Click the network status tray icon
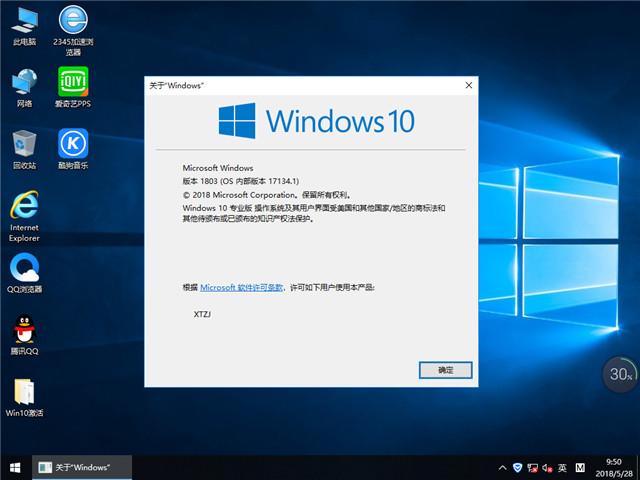The height and width of the screenshot is (480, 640). coord(532,468)
